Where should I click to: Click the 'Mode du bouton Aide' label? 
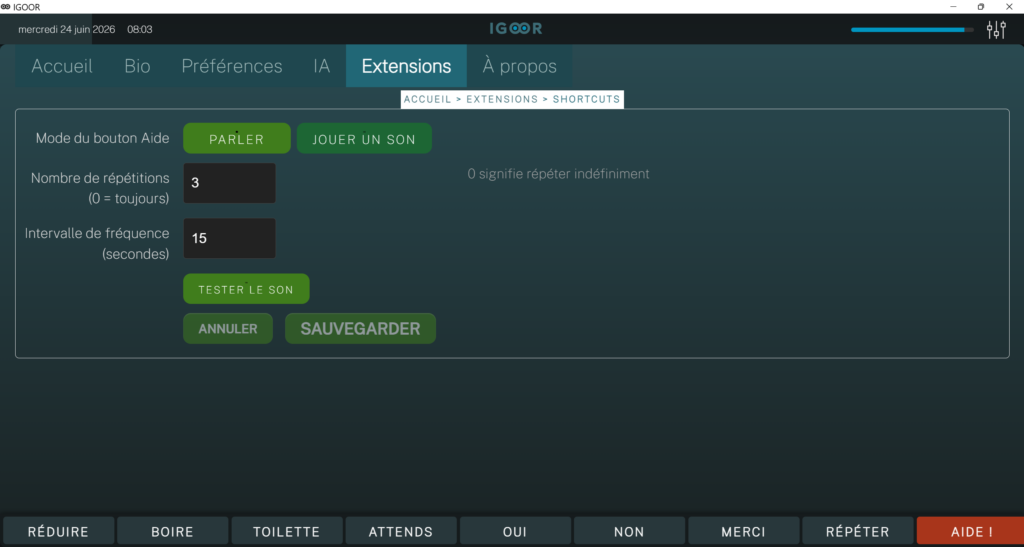click(x=103, y=138)
